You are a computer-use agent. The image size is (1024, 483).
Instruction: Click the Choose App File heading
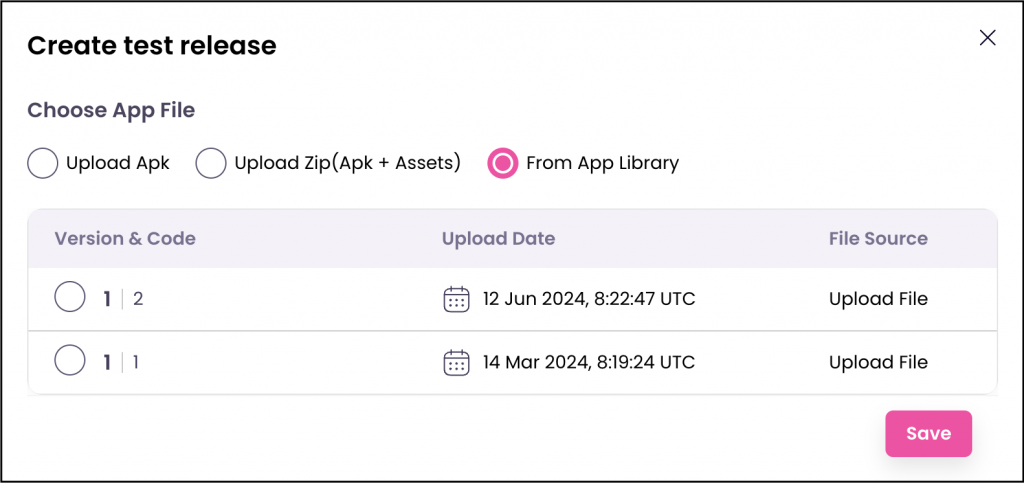[x=111, y=110]
